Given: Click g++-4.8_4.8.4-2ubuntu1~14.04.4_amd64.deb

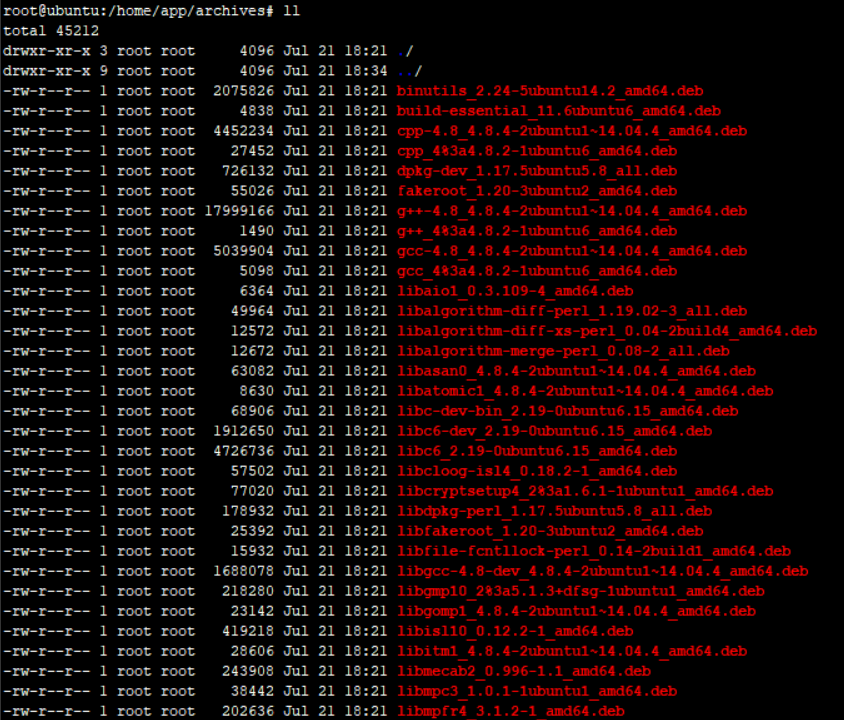Looking at the screenshot, I should [x=572, y=211].
